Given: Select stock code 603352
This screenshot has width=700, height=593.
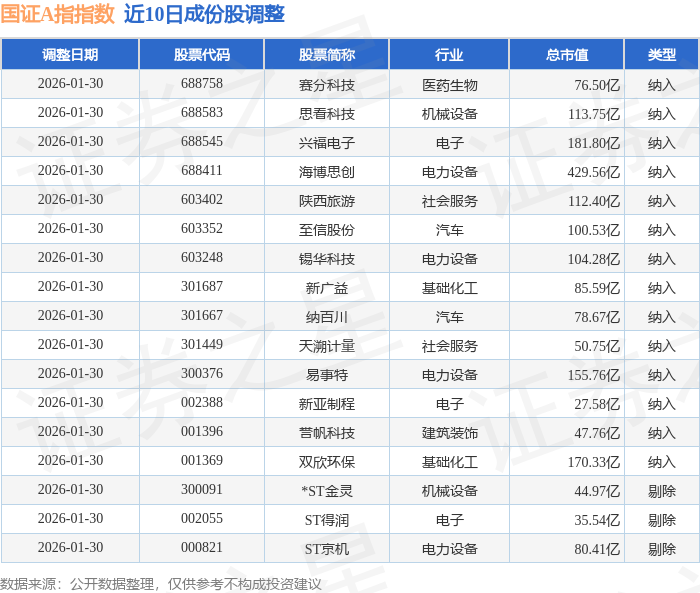Looking at the screenshot, I should (x=202, y=229).
